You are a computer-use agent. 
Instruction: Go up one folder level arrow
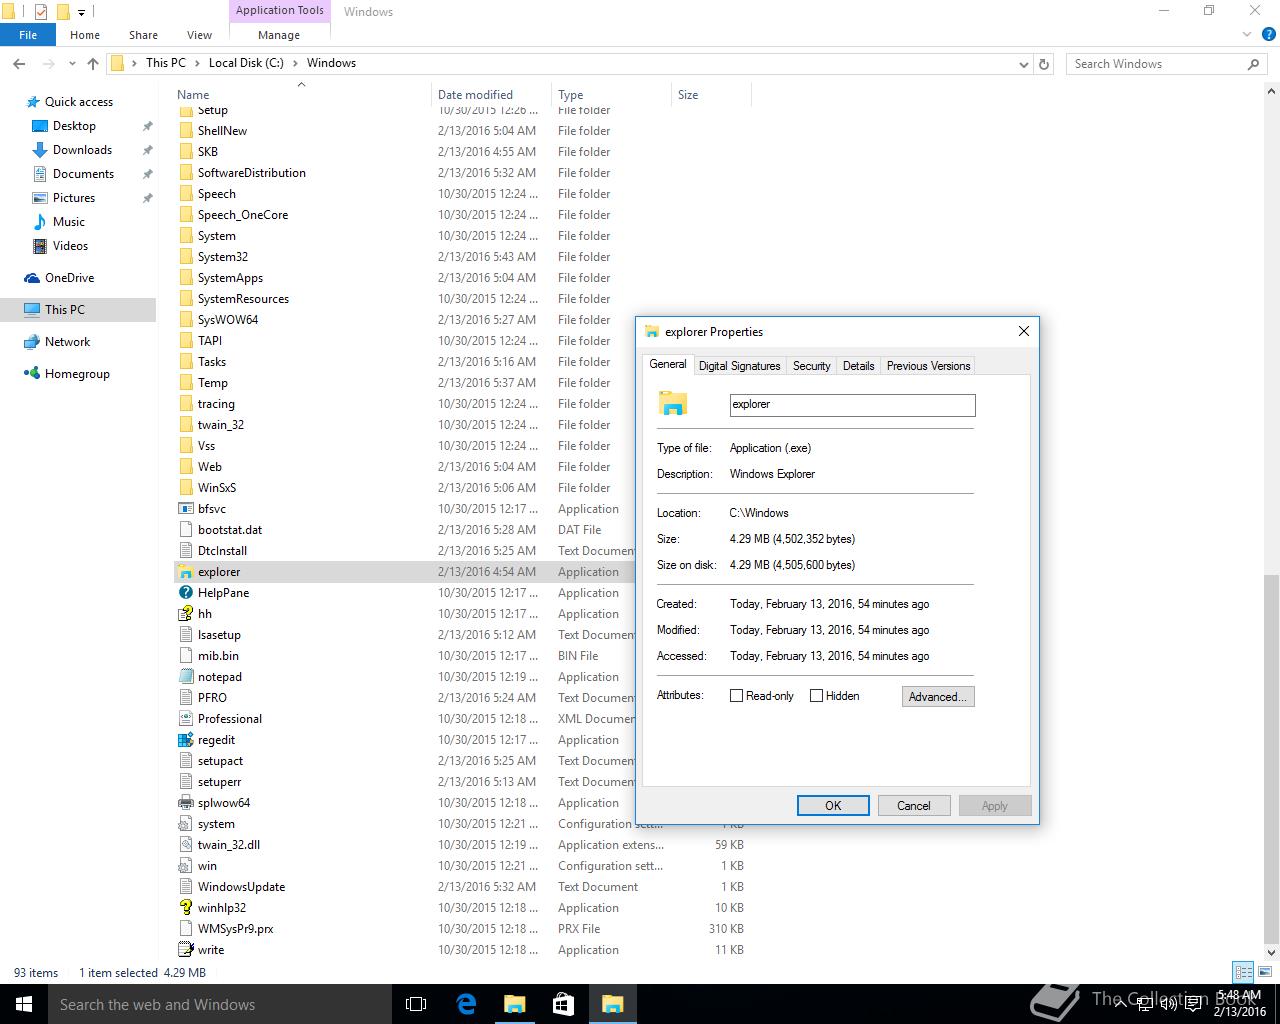pos(93,63)
